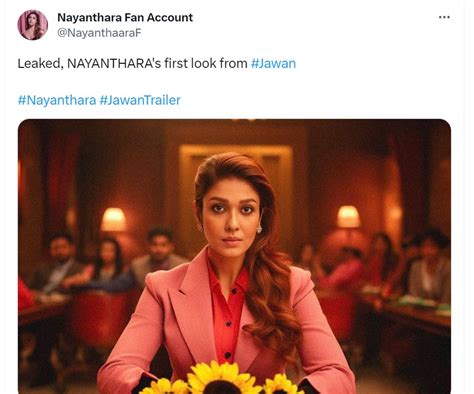Viewport: 474px width, 394px height.
Task: Click the glowing lamp on the photo's left
Action: click(x=114, y=219)
